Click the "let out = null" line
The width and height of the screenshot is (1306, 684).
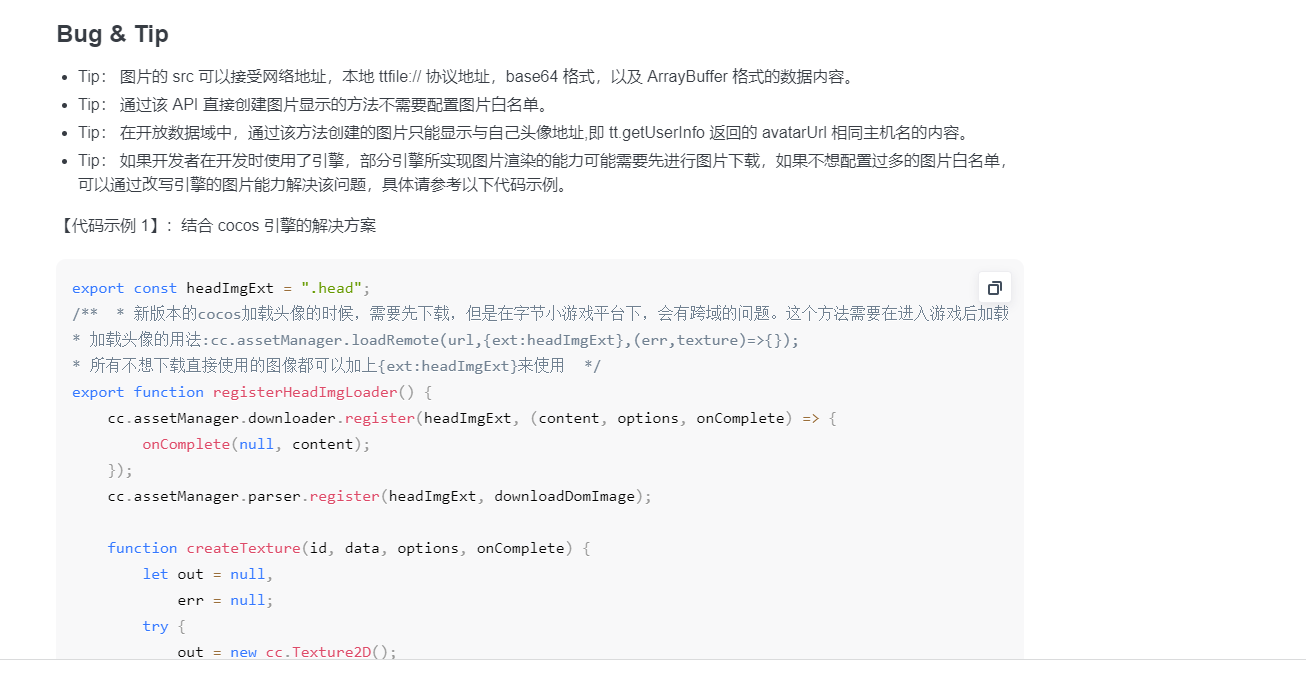pyautogui.click(x=207, y=574)
